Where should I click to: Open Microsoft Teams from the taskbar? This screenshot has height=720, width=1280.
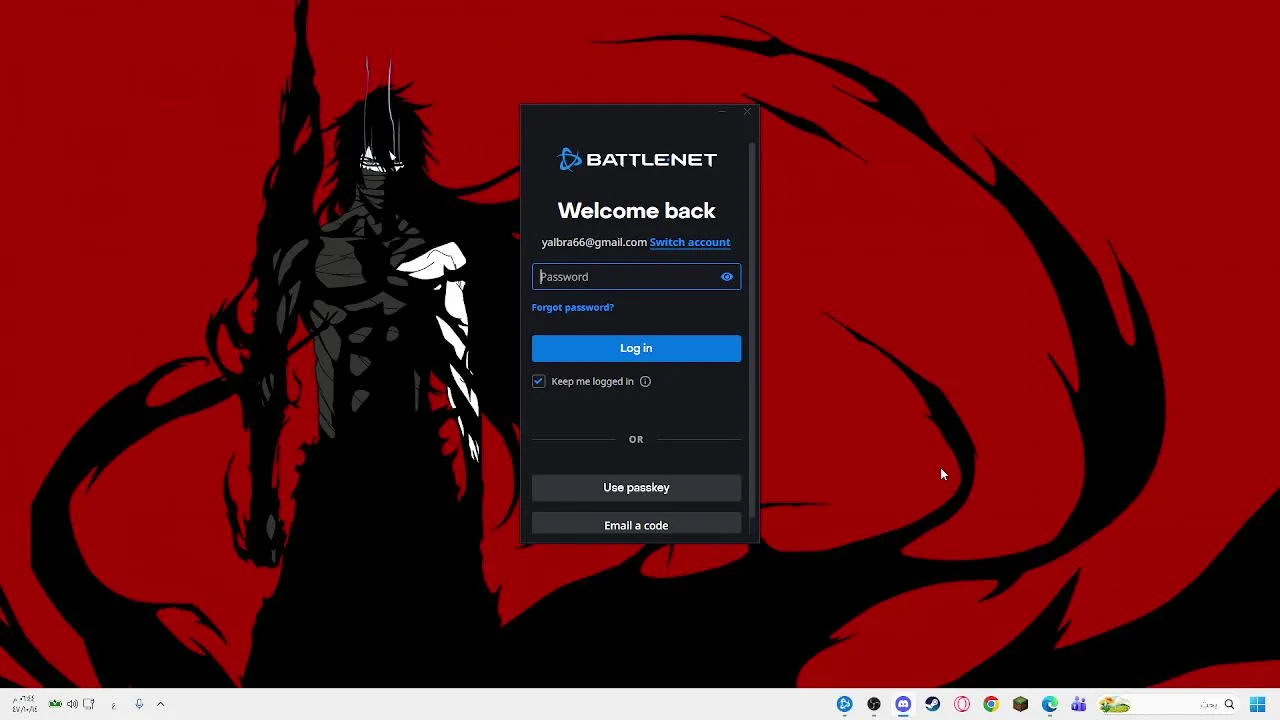pyautogui.click(x=1079, y=705)
